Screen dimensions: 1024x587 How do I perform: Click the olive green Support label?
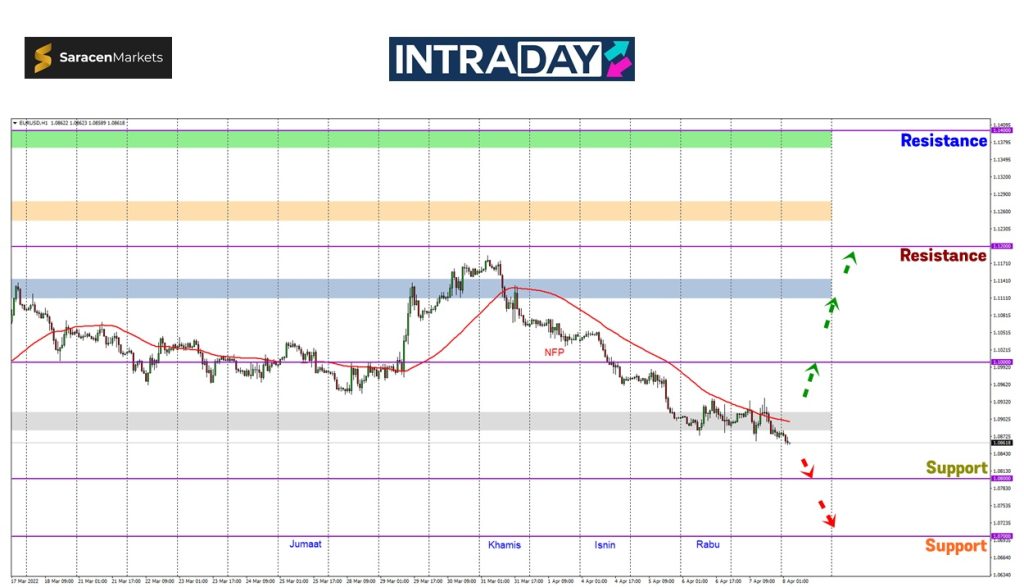[x=956, y=468]
